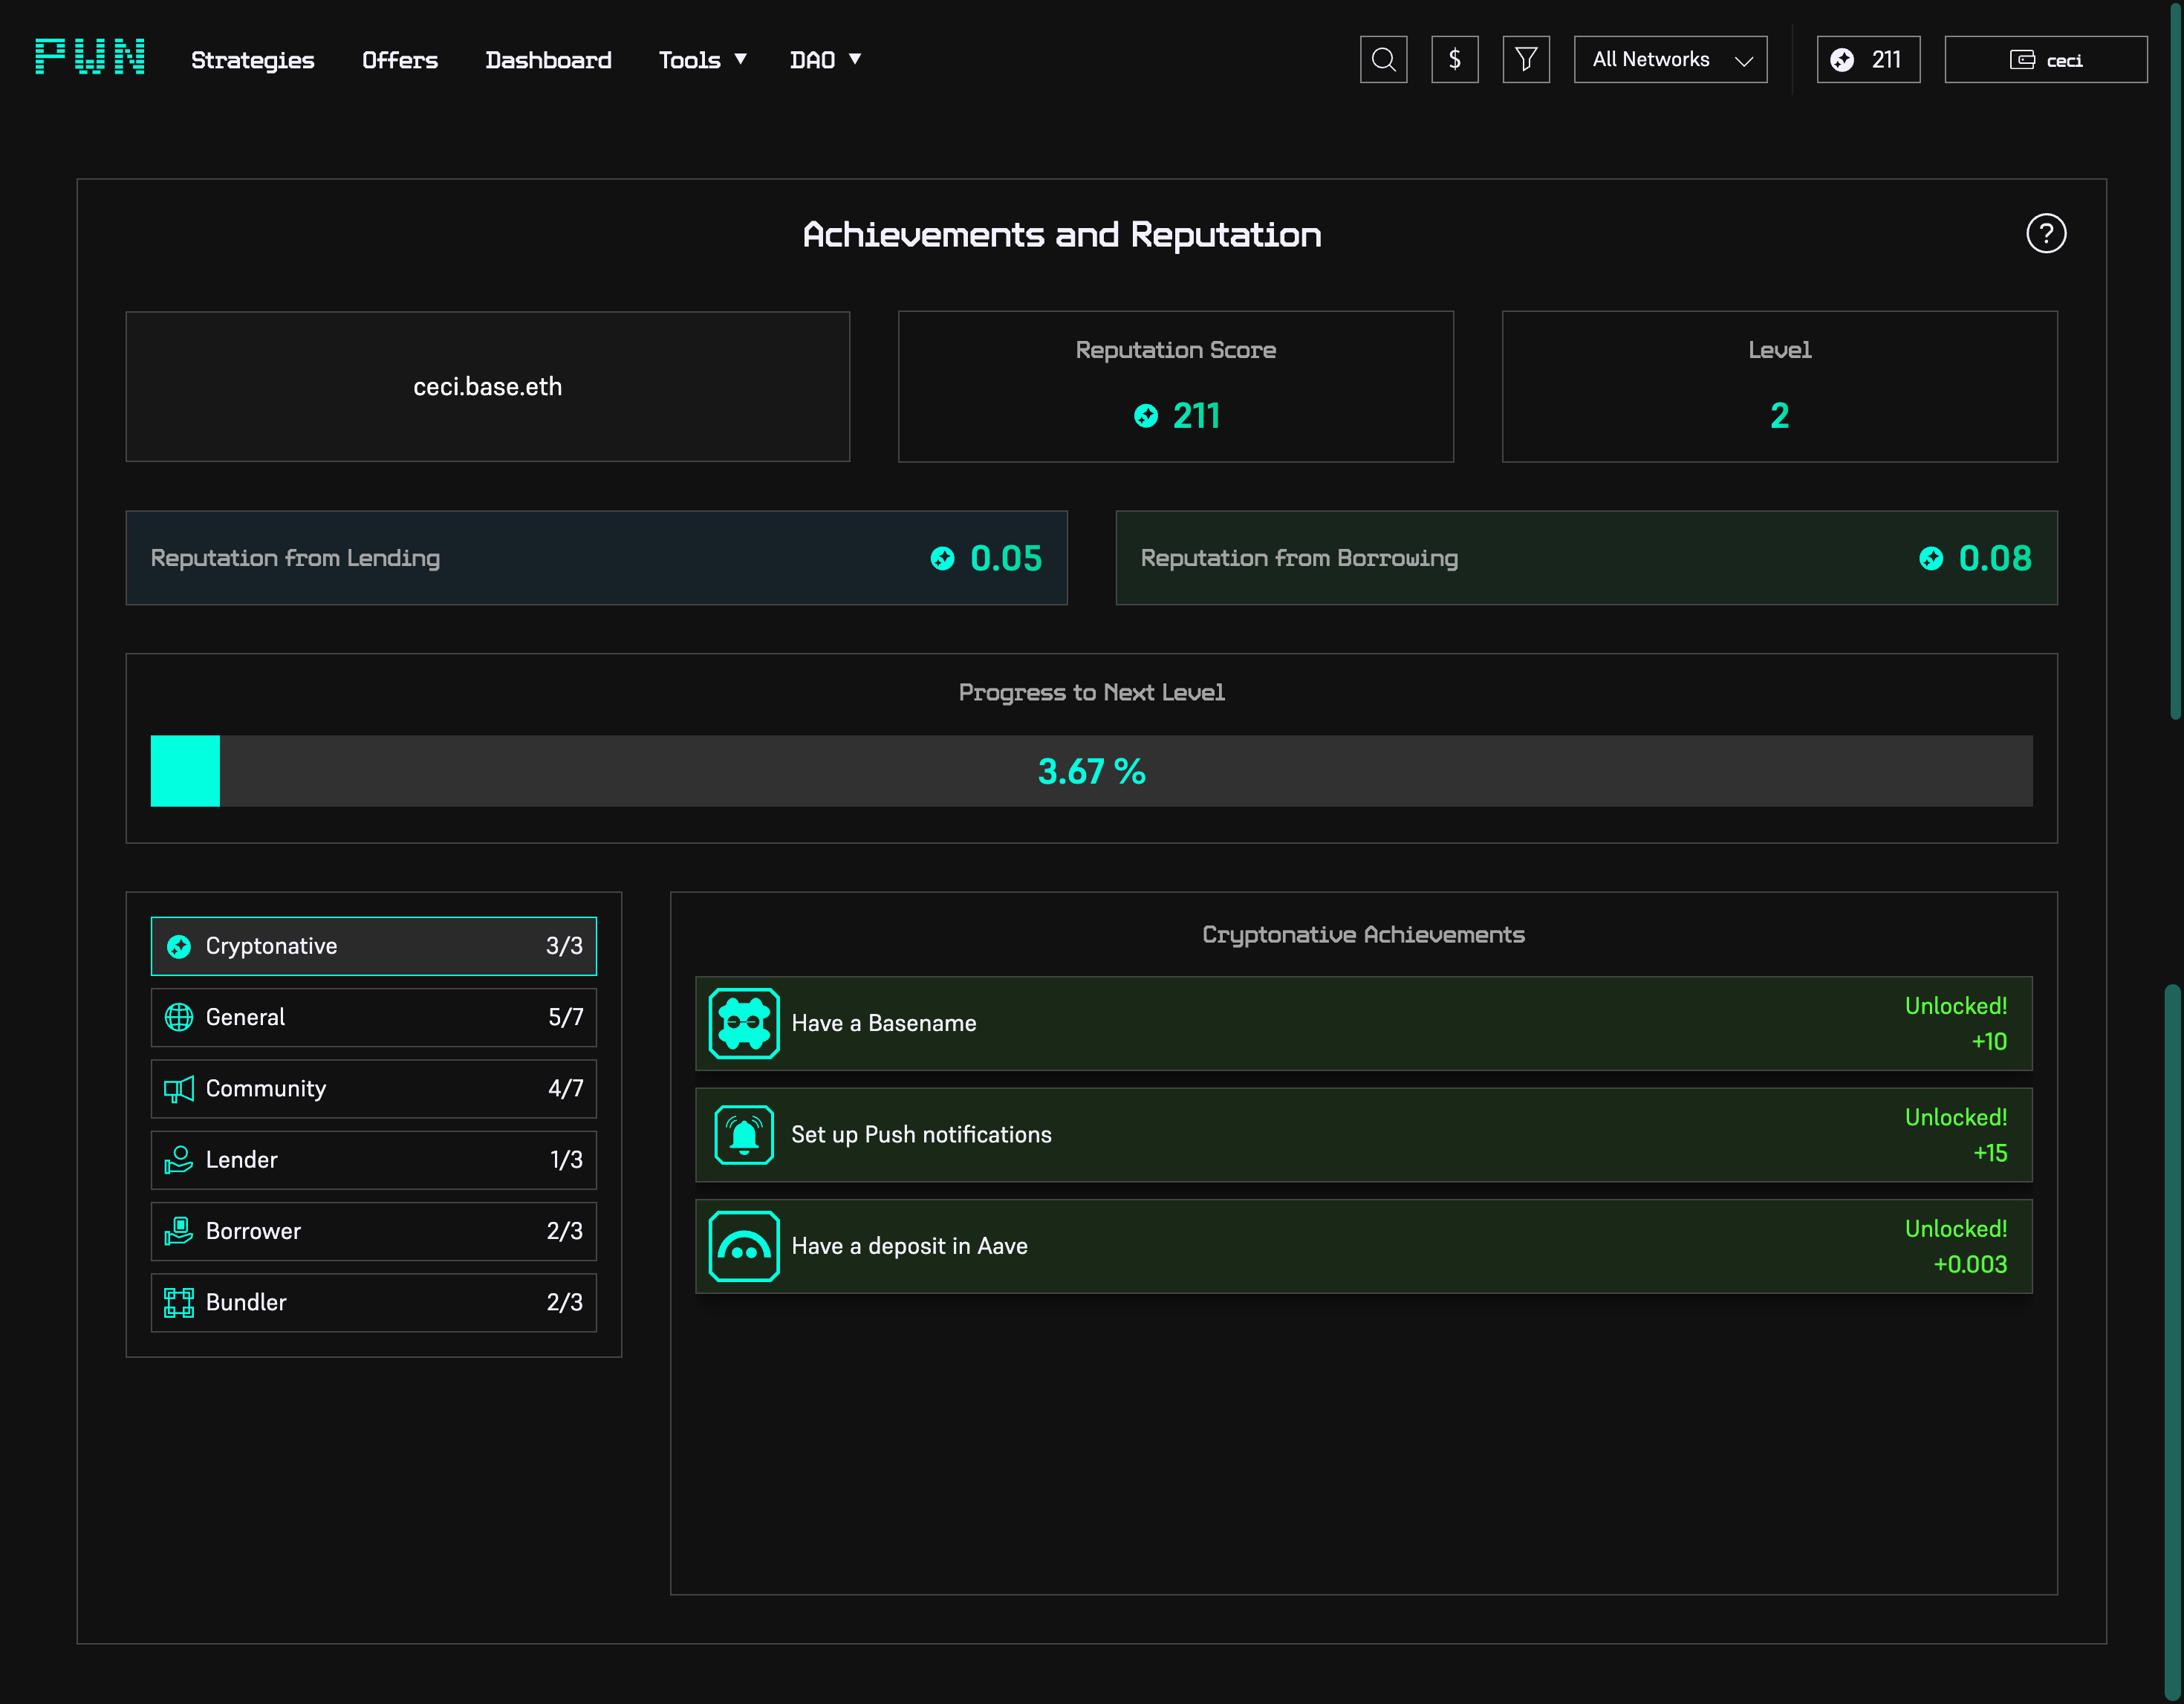Switch to the Community category
2184x1704 pixels.
click(x=373, y=1088)
